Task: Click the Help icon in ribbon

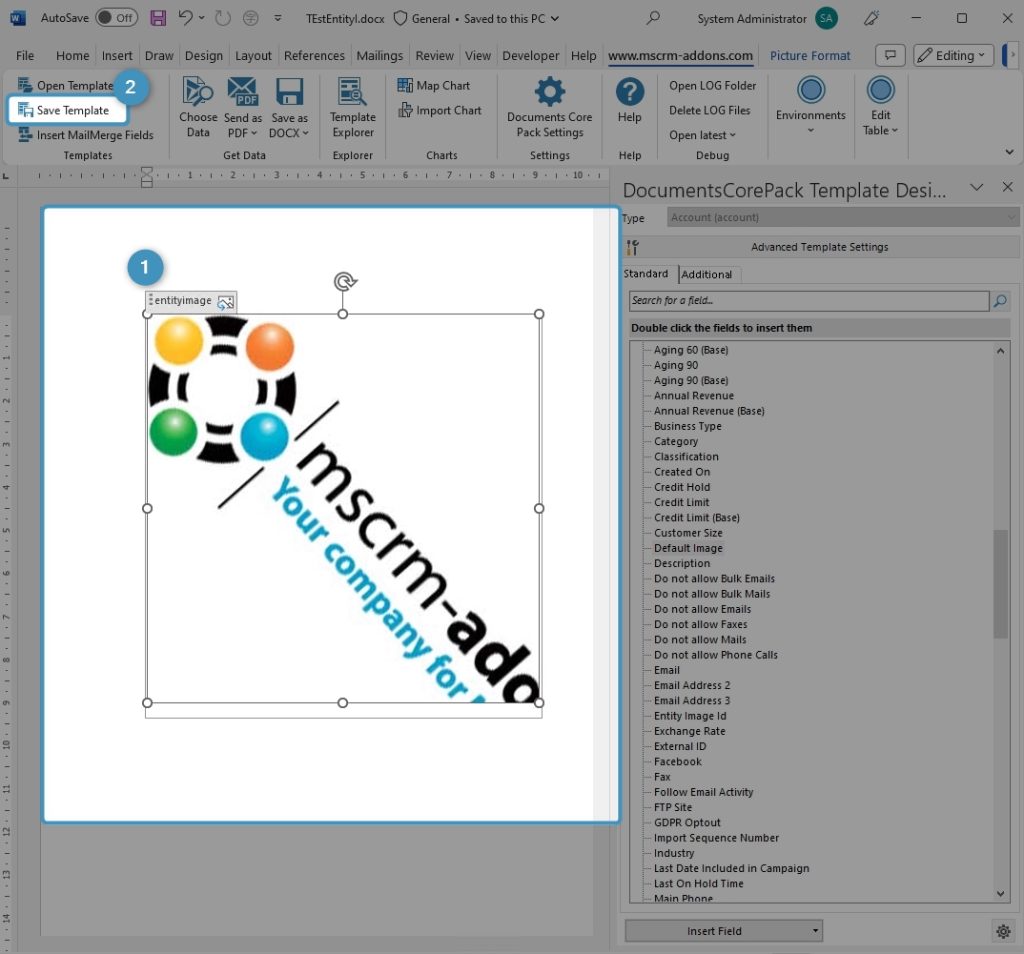Action: click(629, 93)
